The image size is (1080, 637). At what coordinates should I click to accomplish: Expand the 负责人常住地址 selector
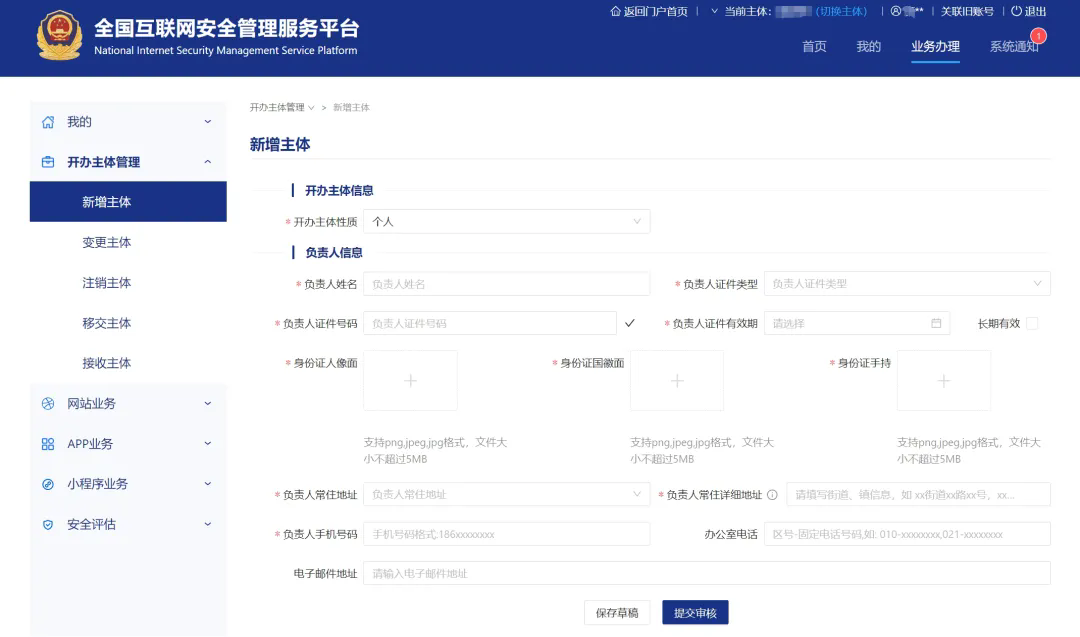pos(506,494)
